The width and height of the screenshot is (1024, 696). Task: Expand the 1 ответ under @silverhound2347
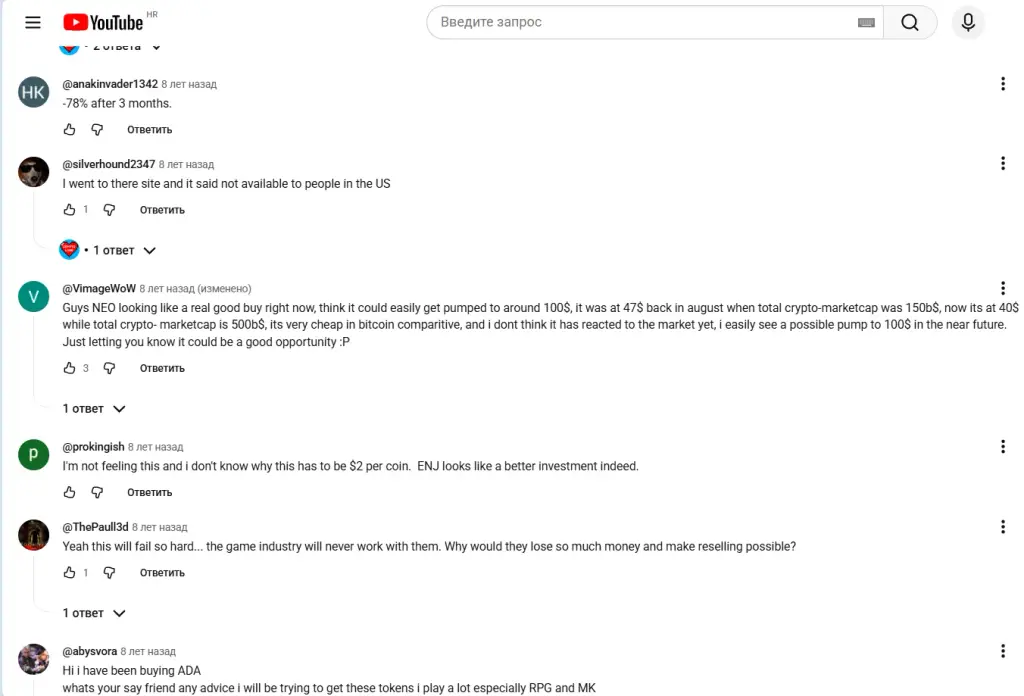(x=108, y=250)
